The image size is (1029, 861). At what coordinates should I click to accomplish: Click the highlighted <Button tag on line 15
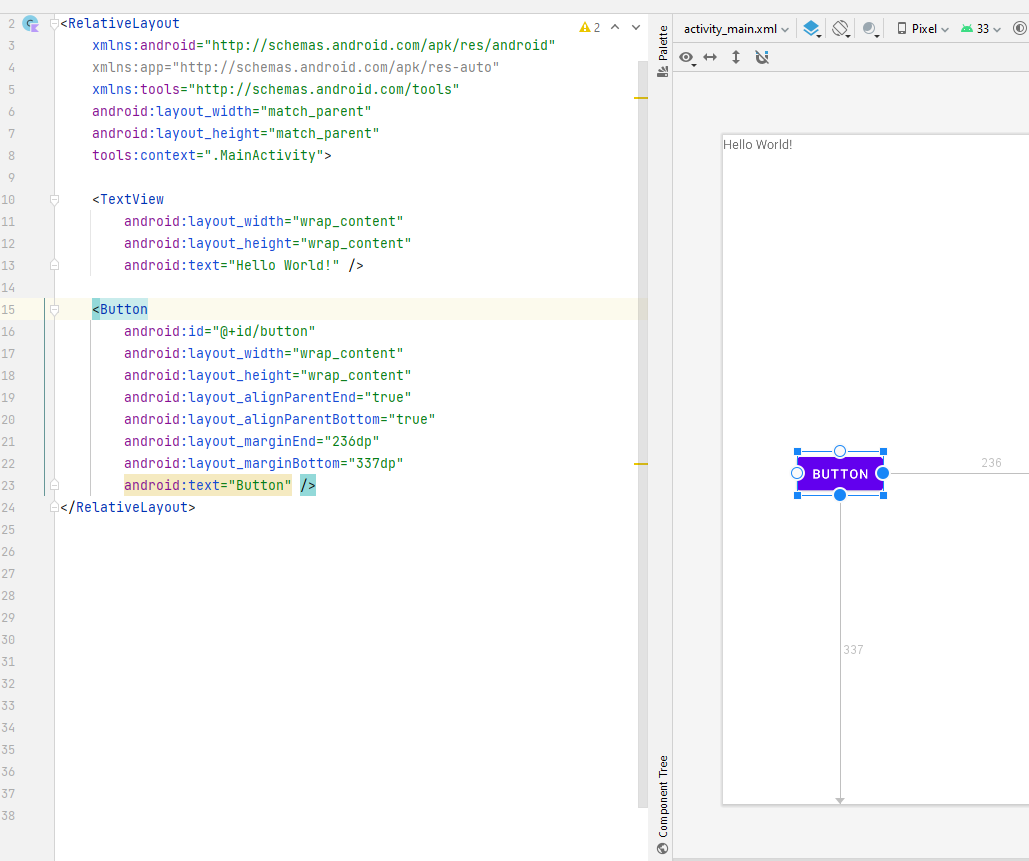(120, 309)
